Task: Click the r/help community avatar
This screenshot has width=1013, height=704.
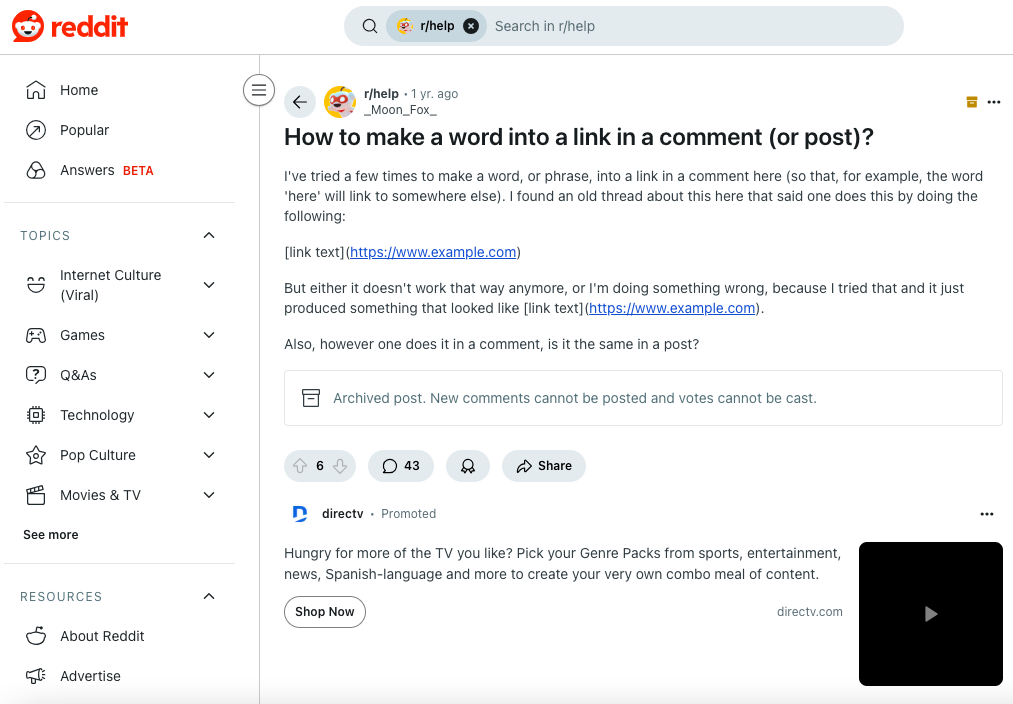Action: pos(340,102)
